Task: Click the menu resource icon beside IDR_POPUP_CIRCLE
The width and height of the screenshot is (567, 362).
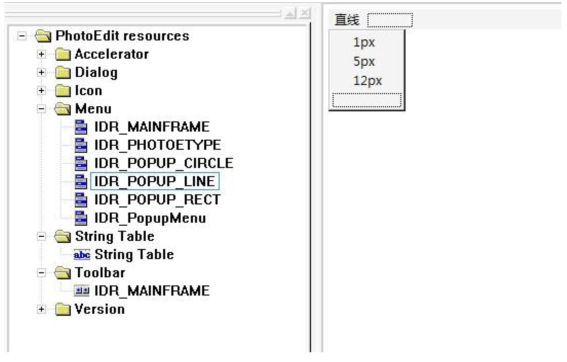Action: point(81,163)
